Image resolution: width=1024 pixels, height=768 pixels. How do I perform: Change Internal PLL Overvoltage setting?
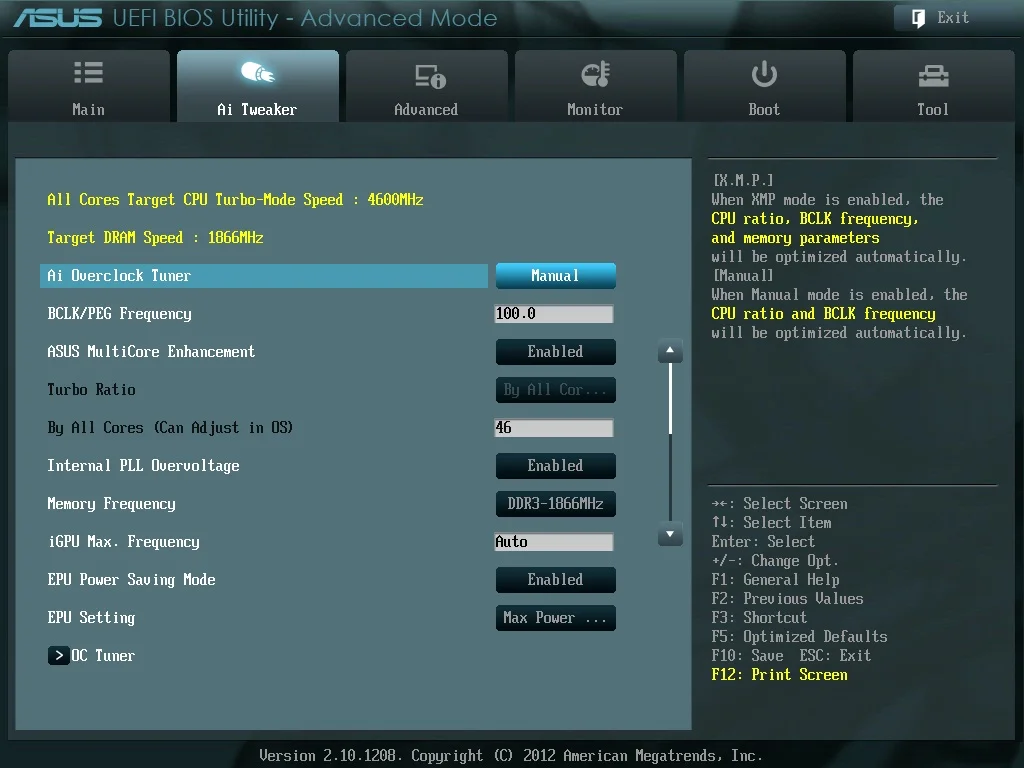556,466
